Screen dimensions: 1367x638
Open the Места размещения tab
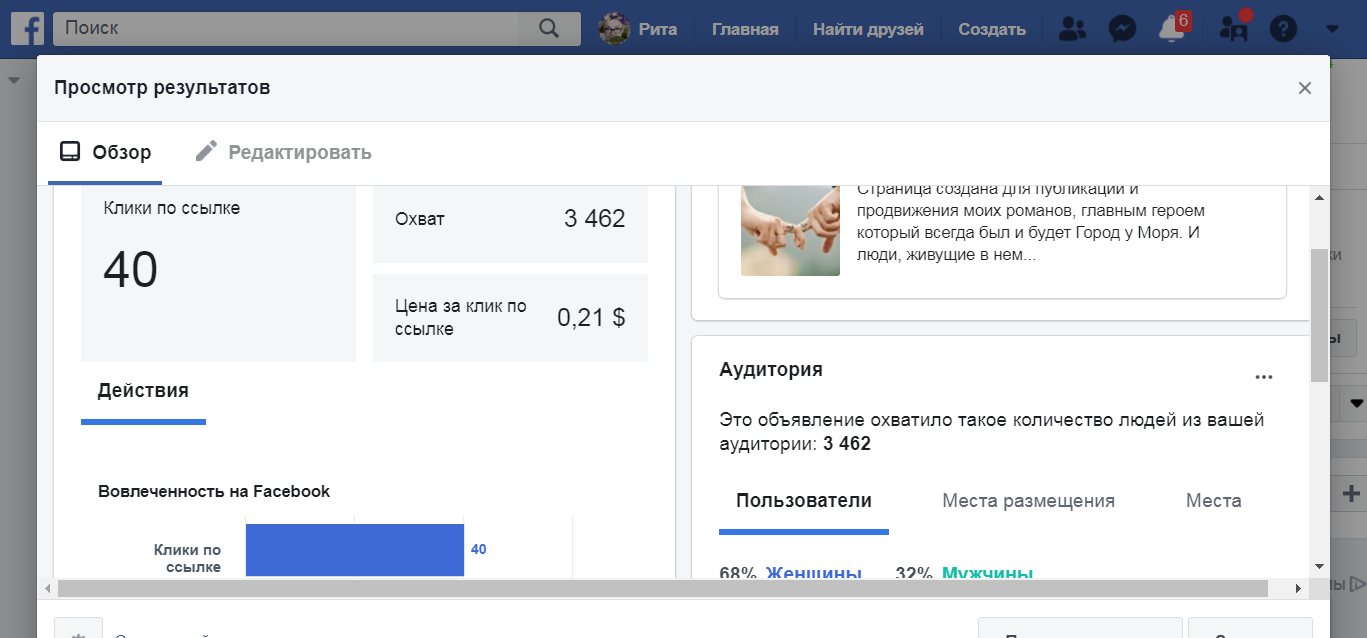tap(1028, 501)
